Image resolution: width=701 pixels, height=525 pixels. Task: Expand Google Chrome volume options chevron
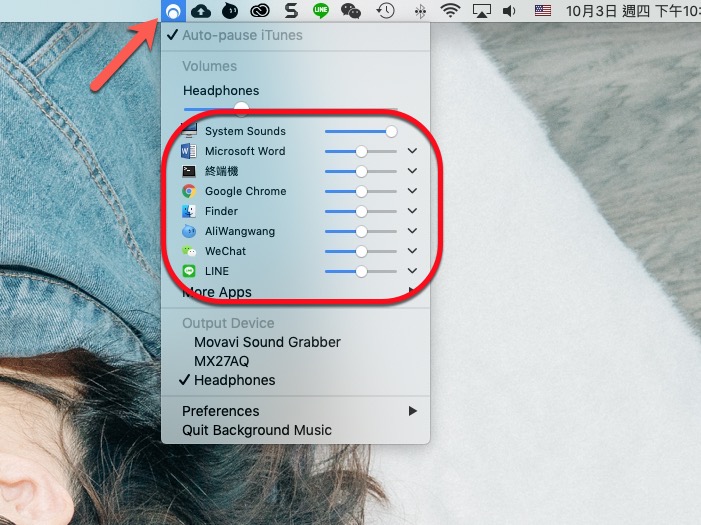click(x=412, y=191)
